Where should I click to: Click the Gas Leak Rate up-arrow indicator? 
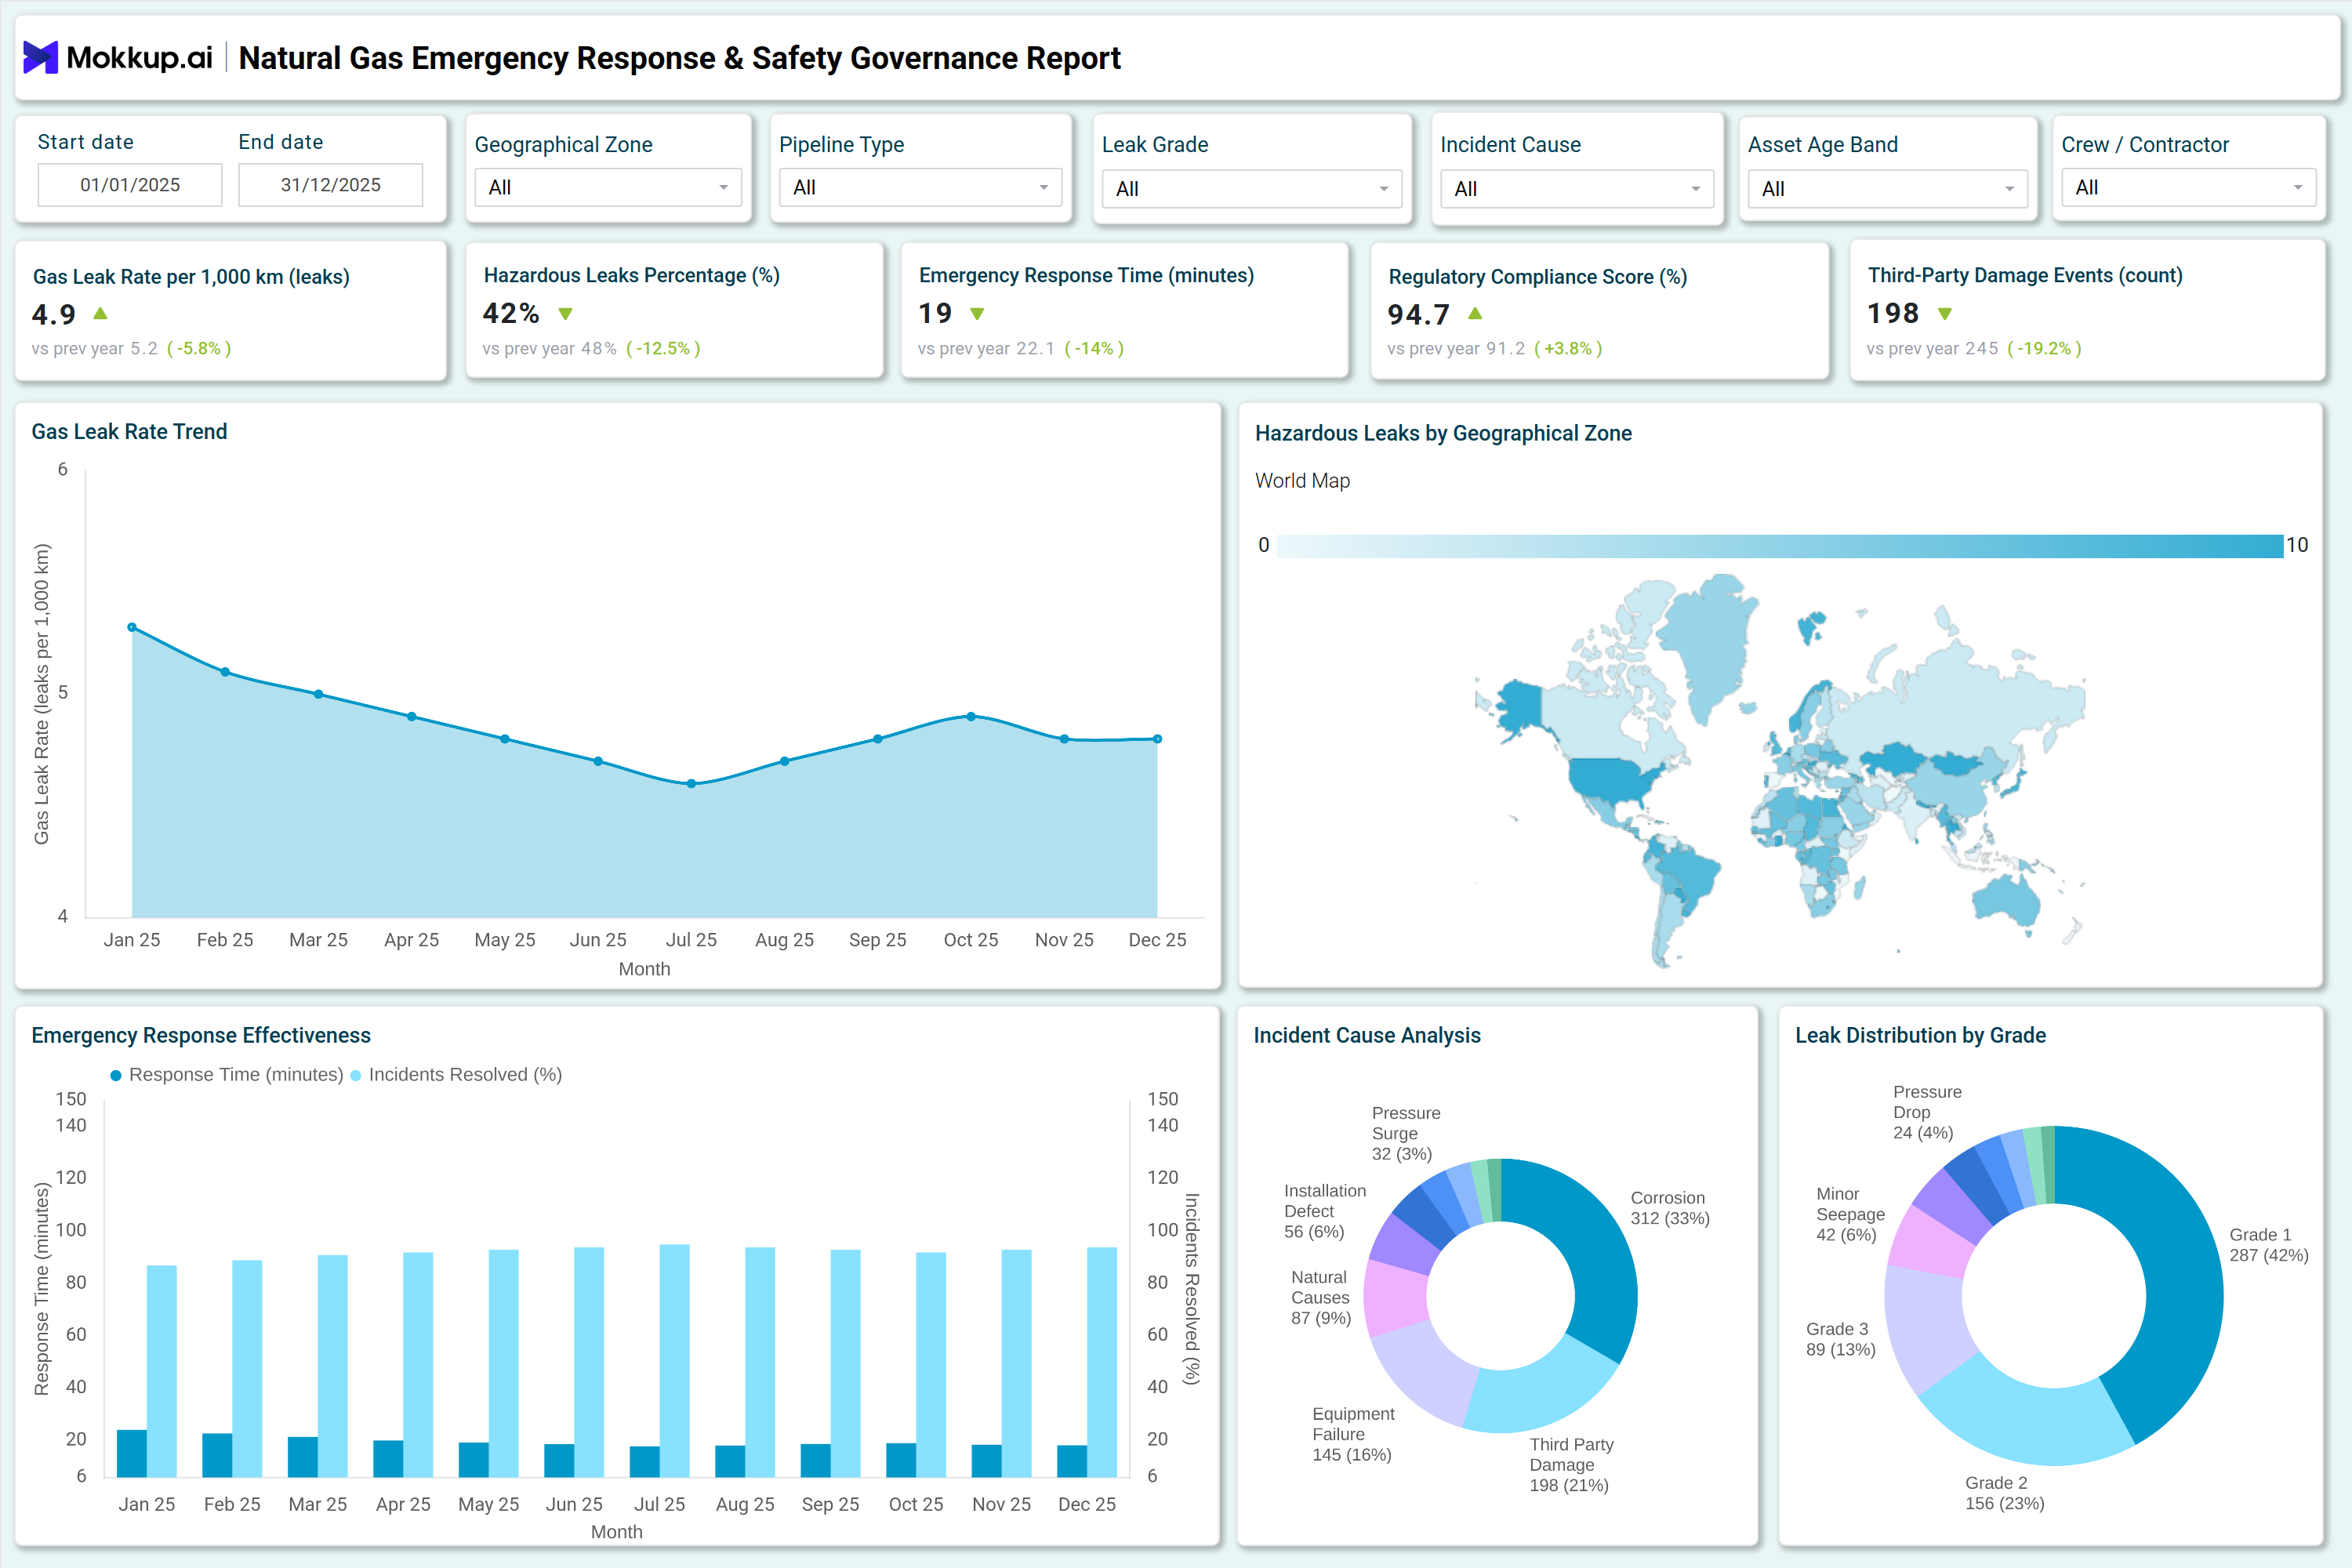point(100,314)
